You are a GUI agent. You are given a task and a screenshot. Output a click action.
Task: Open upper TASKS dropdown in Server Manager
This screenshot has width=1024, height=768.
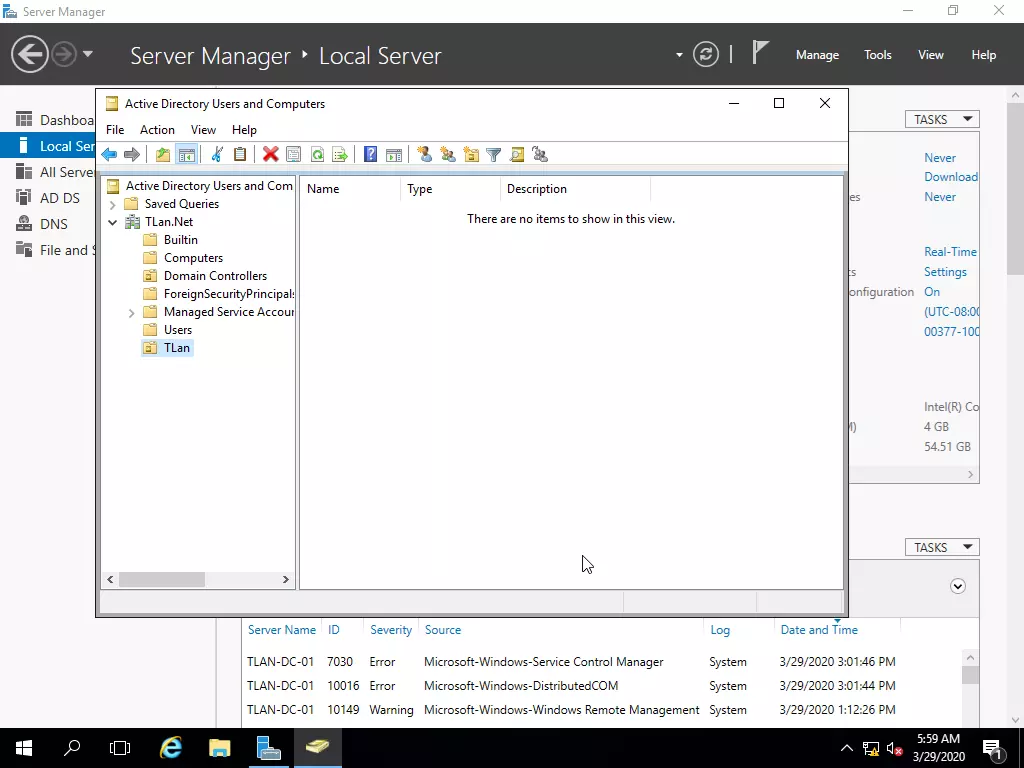click(942, 120)
